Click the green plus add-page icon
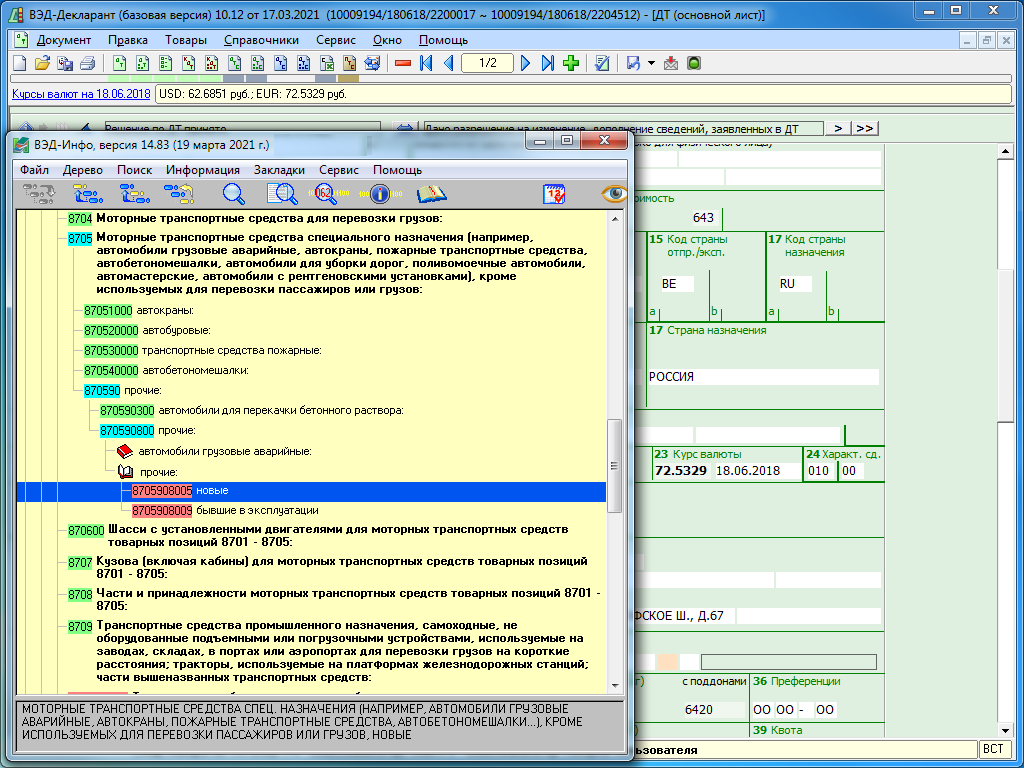This screenshot has height=768, width=1024. [x=571, y=63]
